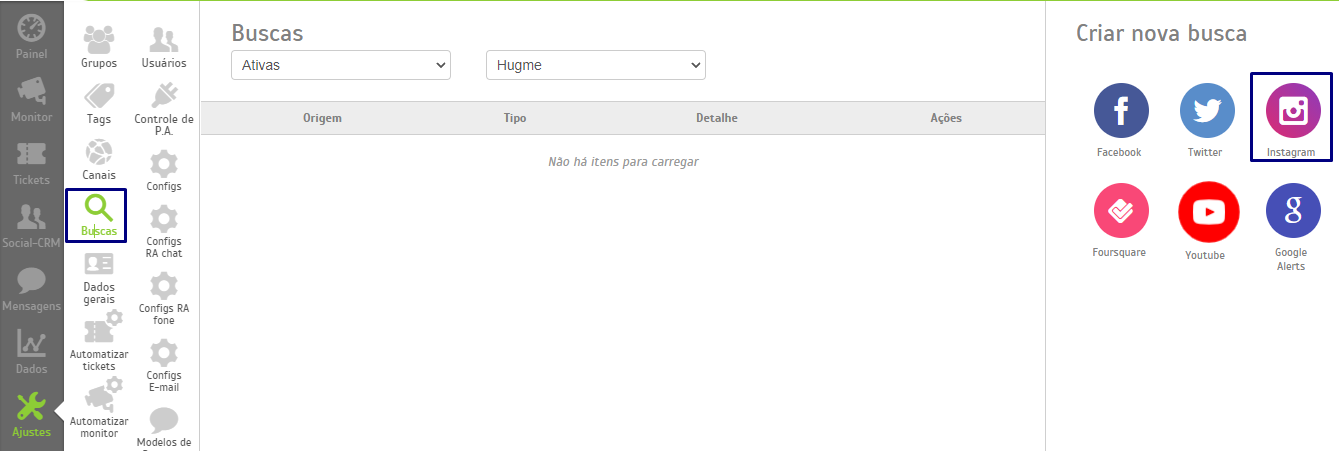
Task: Click the Ações column header
Action: [x=946, y=118]
